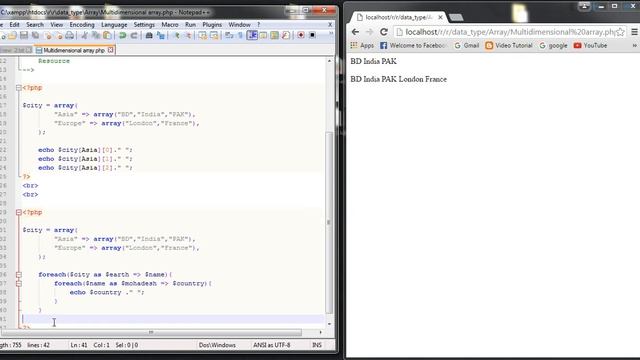The width and height of the screenshot is (640, 360).
Task: Open the ? help menu
Action: (x=258, y=24)
